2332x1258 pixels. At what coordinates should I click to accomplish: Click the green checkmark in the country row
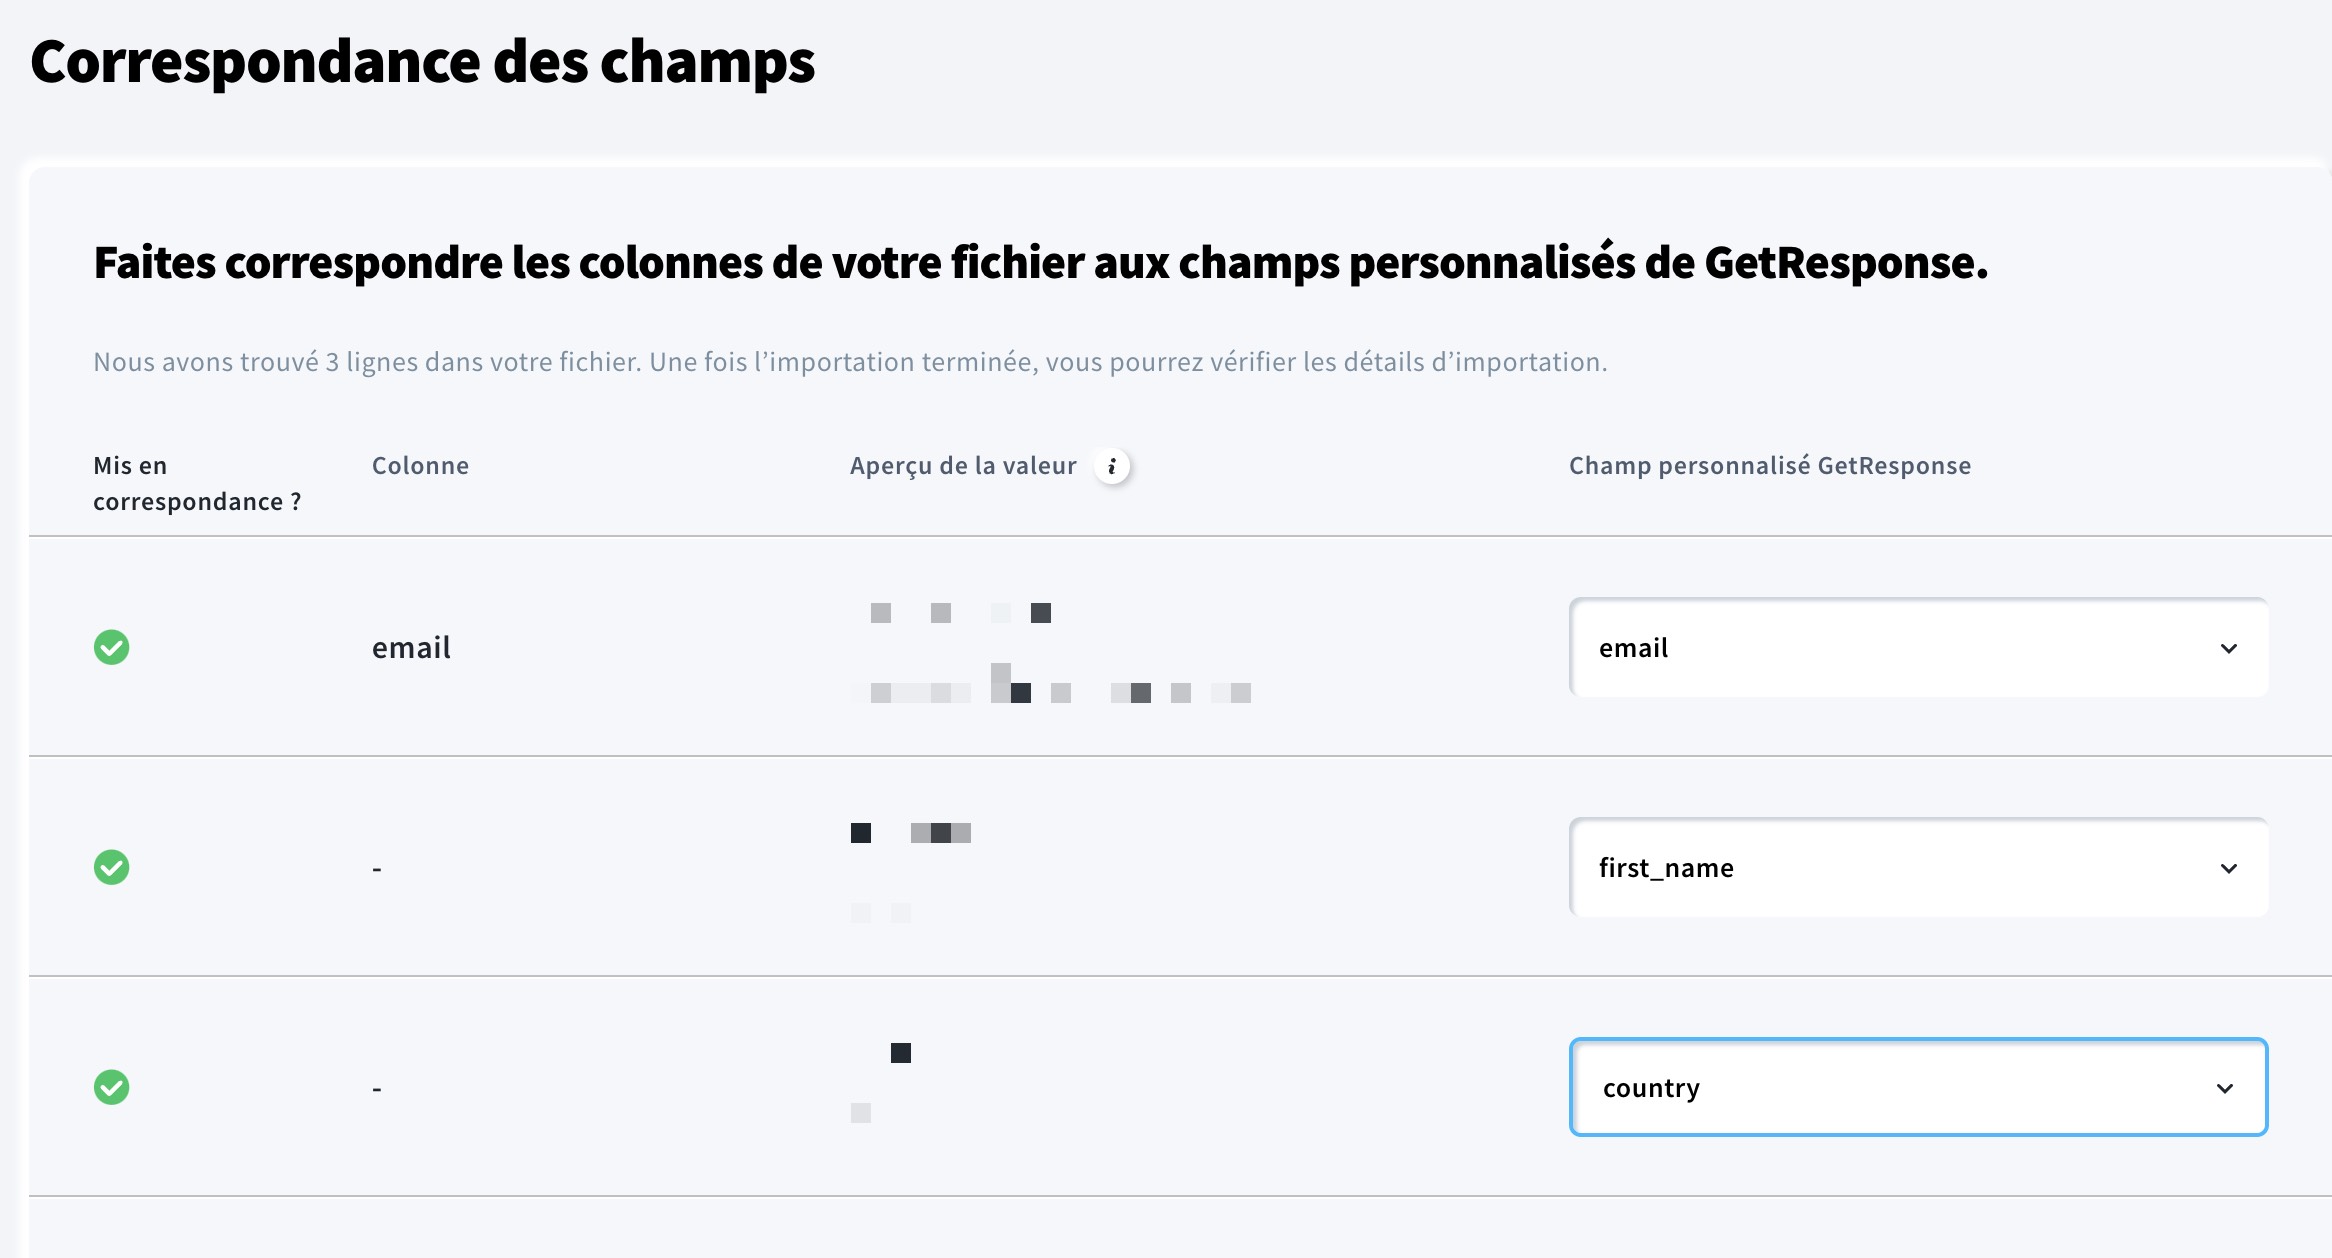112,1087
